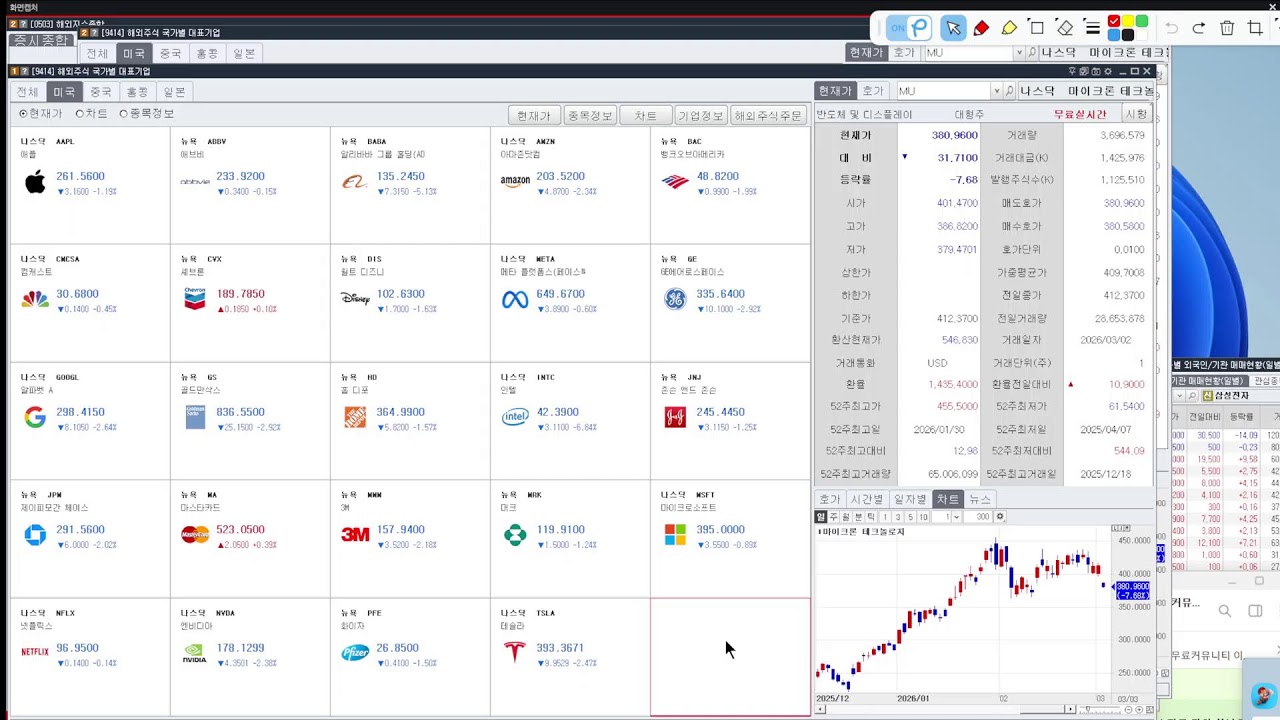Select daily 일 chart period
The width and height of the screenshot is (1280, 720).
(x=821, y=517)
